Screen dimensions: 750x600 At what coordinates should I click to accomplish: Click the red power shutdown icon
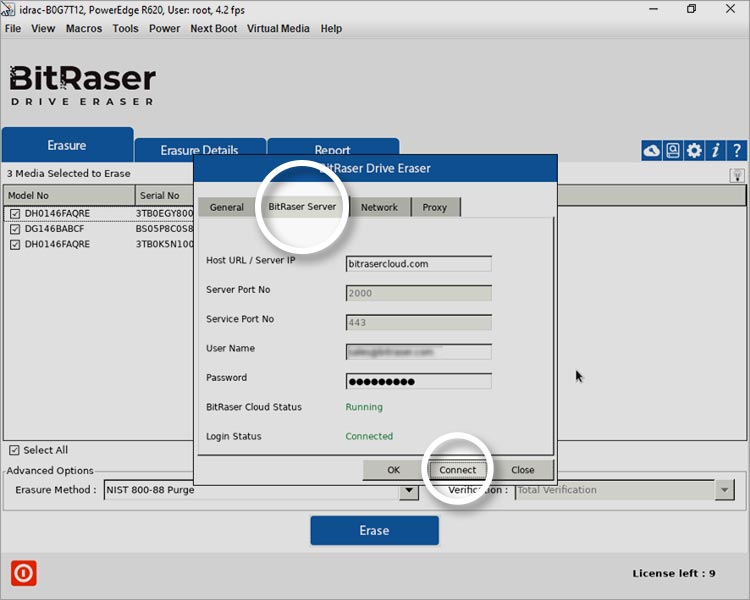click(x=23, y=573)
